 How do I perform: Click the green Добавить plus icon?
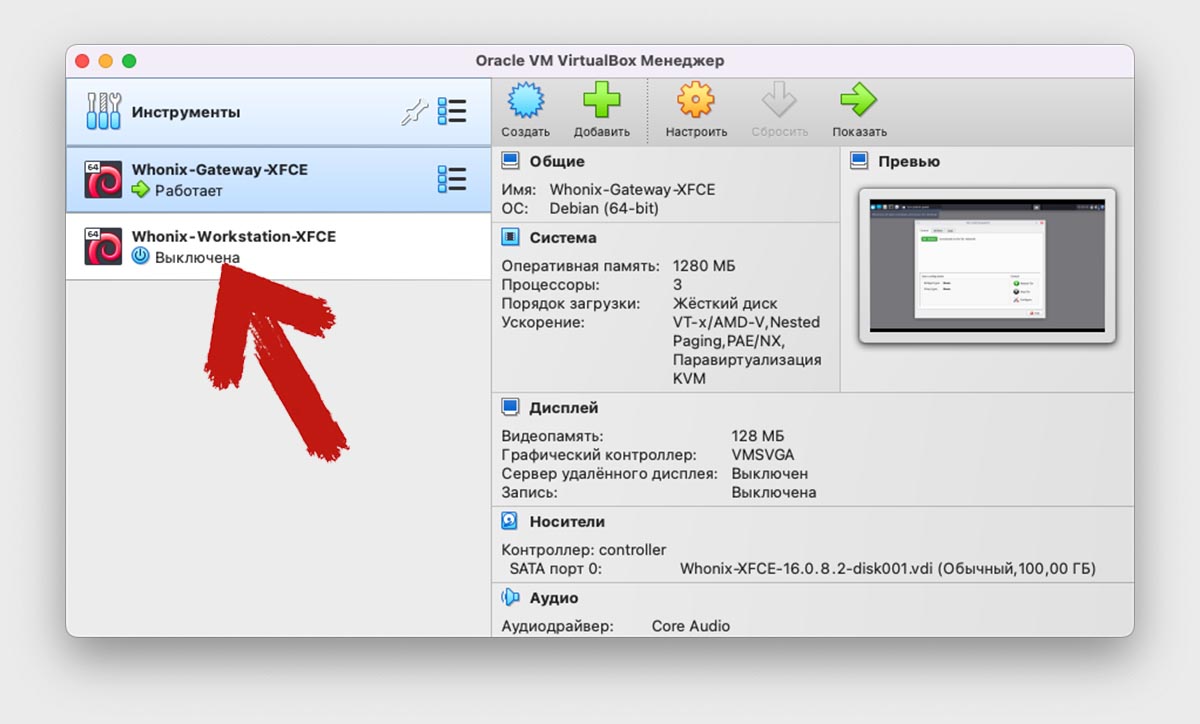pos(601,101)
